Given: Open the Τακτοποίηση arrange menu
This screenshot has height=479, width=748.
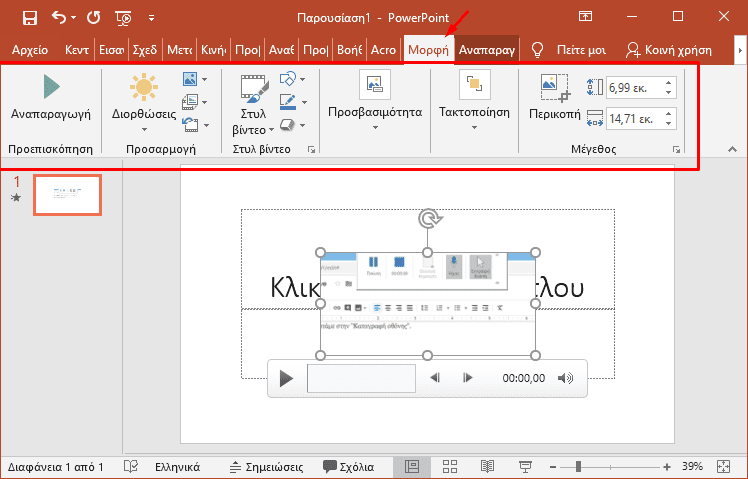Looking at the screenshot, I should (474, 100).
